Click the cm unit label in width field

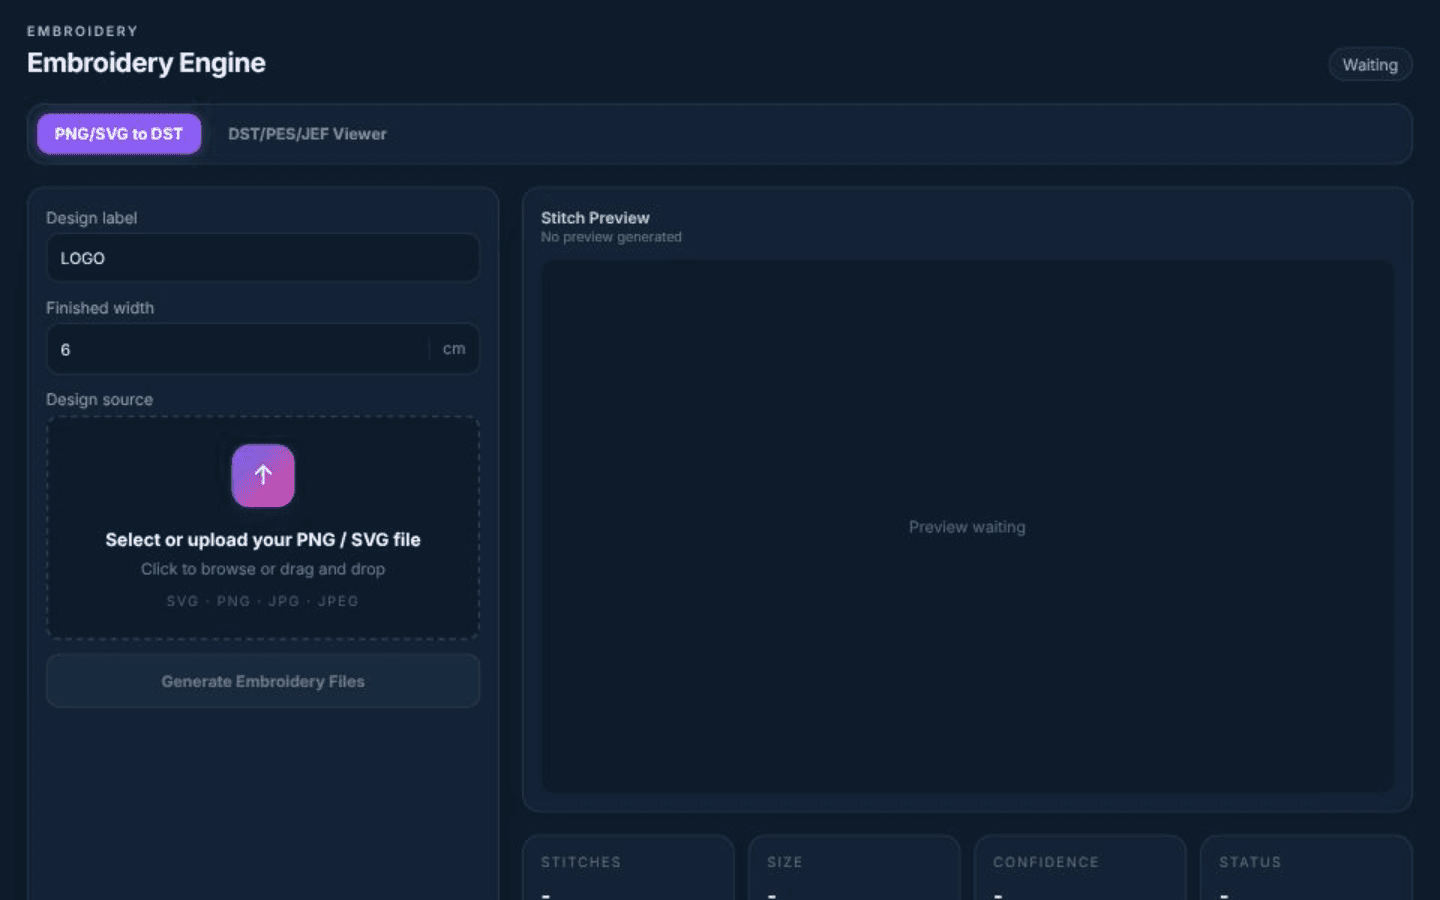pos(454,349)
